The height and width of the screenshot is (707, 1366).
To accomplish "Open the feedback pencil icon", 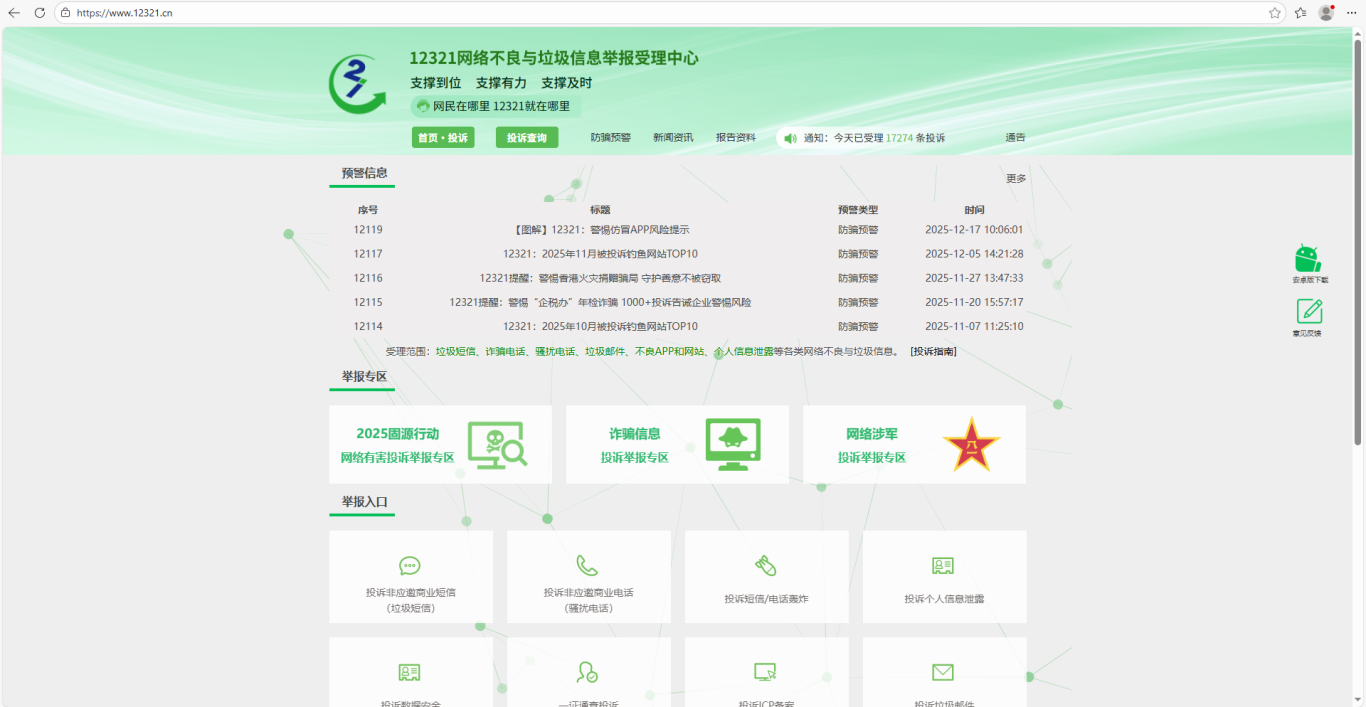I will 1309,311.
